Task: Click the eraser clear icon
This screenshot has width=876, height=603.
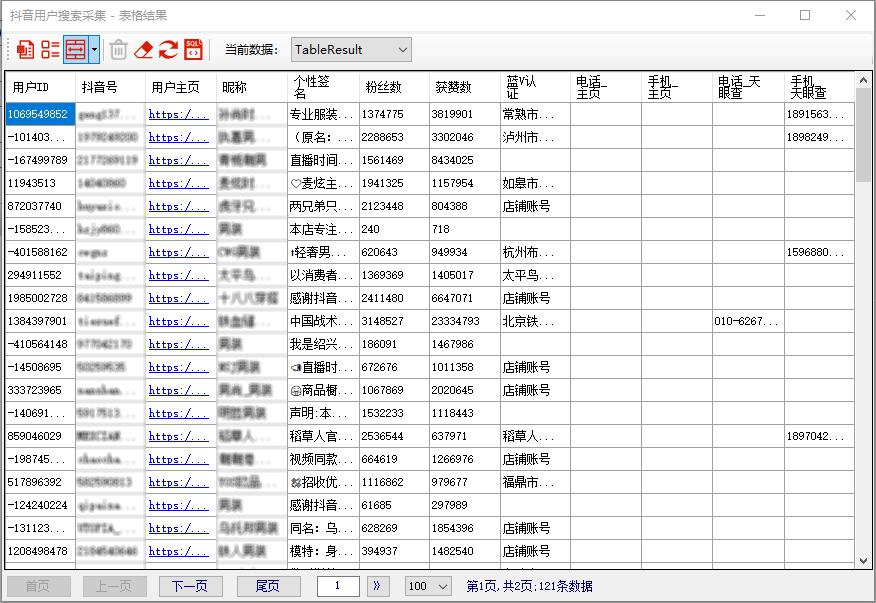Action: point(144,49)
